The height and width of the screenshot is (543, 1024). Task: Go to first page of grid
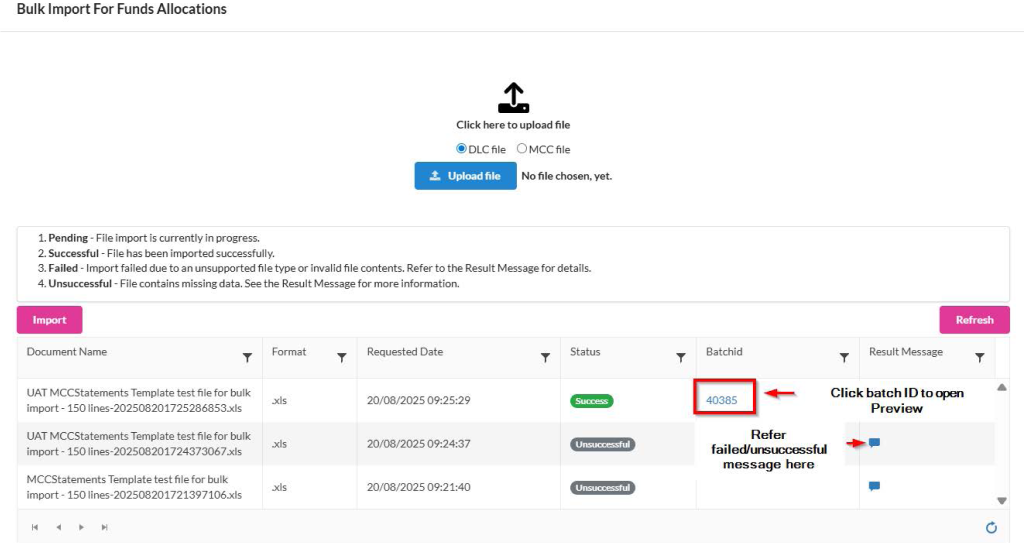(35, 527)
